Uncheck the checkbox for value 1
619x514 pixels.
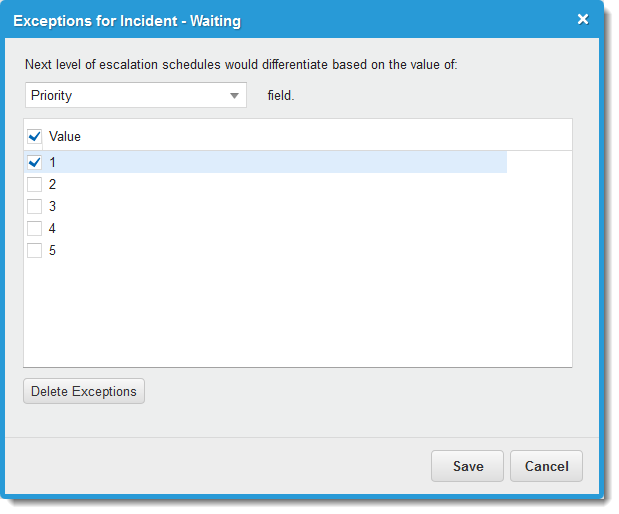click(x=35, y=162)
